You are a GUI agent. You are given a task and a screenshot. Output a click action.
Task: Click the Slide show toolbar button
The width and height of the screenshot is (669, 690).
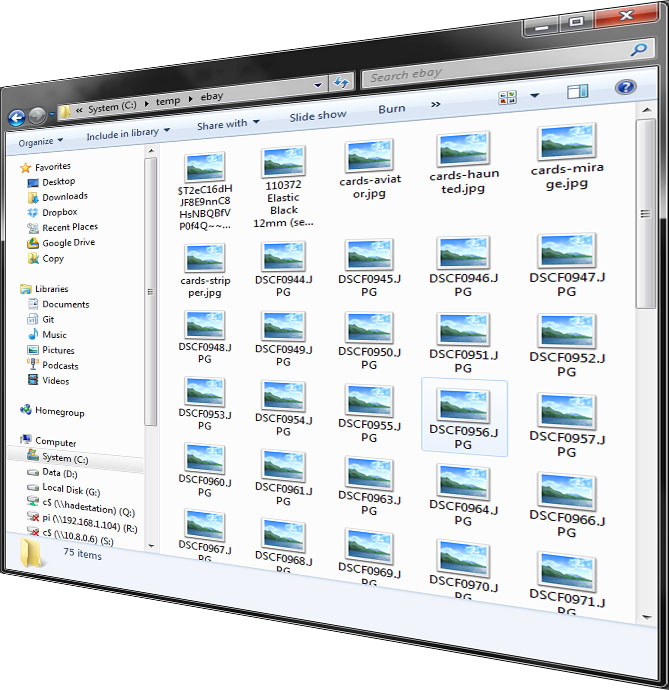[x=318, y=116]
